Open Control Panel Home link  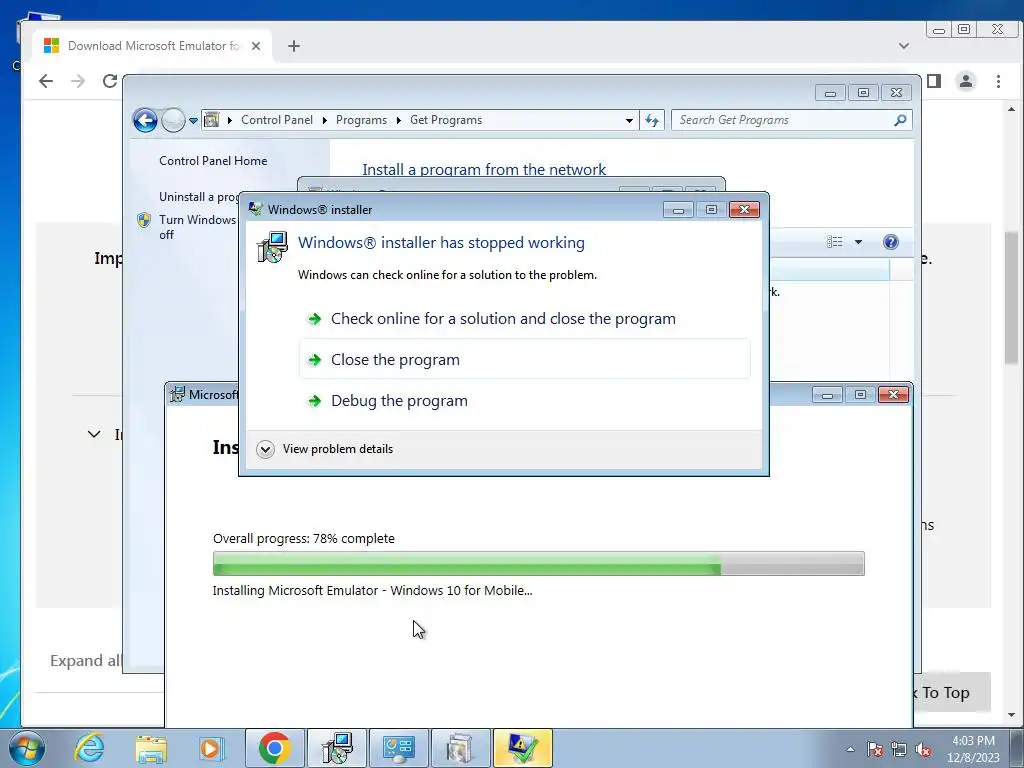[213, 161]
